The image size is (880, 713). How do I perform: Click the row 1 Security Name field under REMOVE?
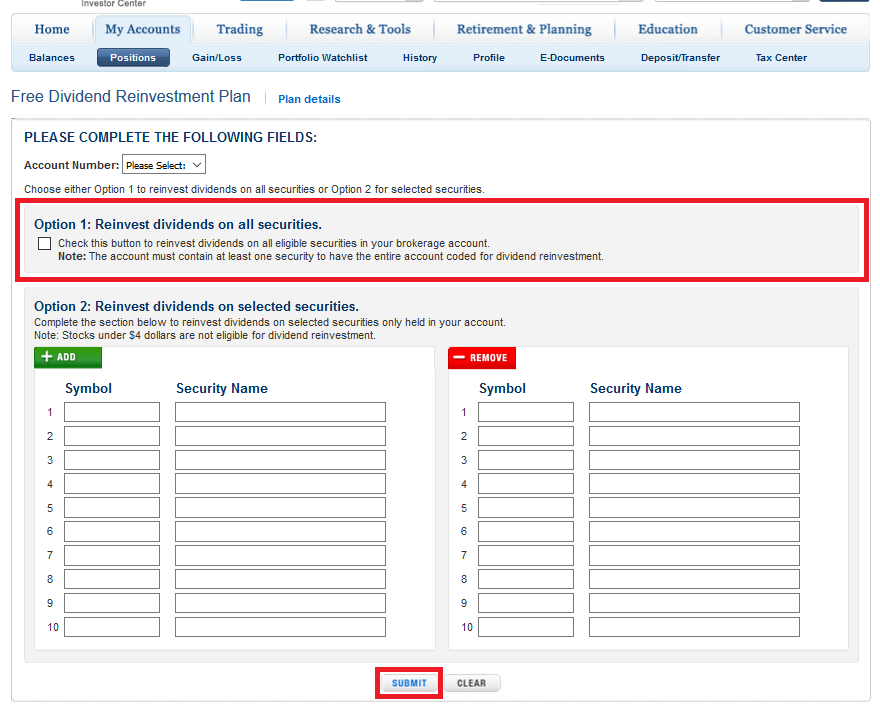pos(694,412)
